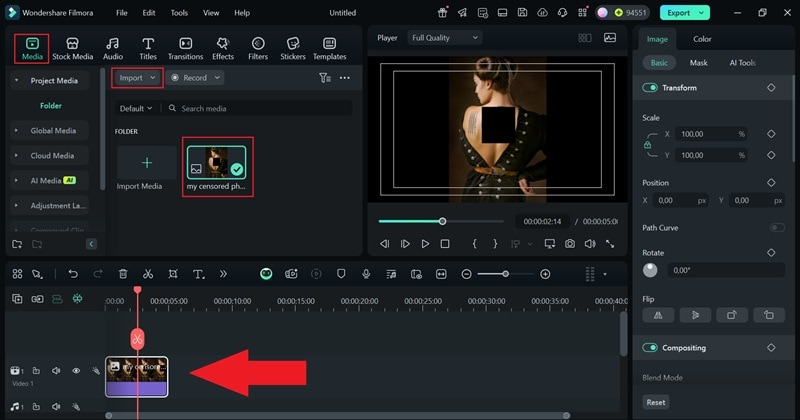Stop playback with the square button

pos(445,244)
